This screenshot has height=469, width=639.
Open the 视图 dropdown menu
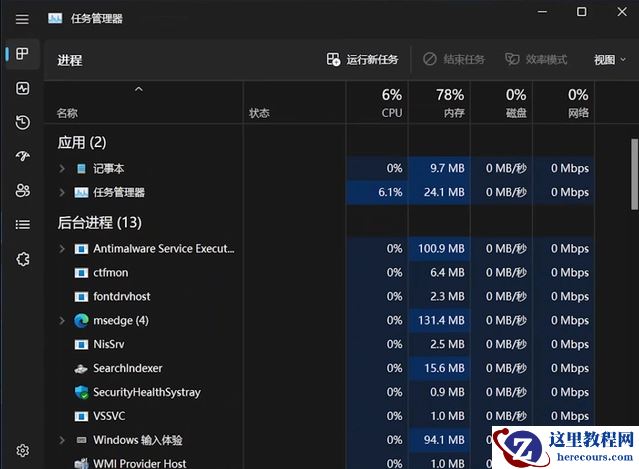(610, 60)
